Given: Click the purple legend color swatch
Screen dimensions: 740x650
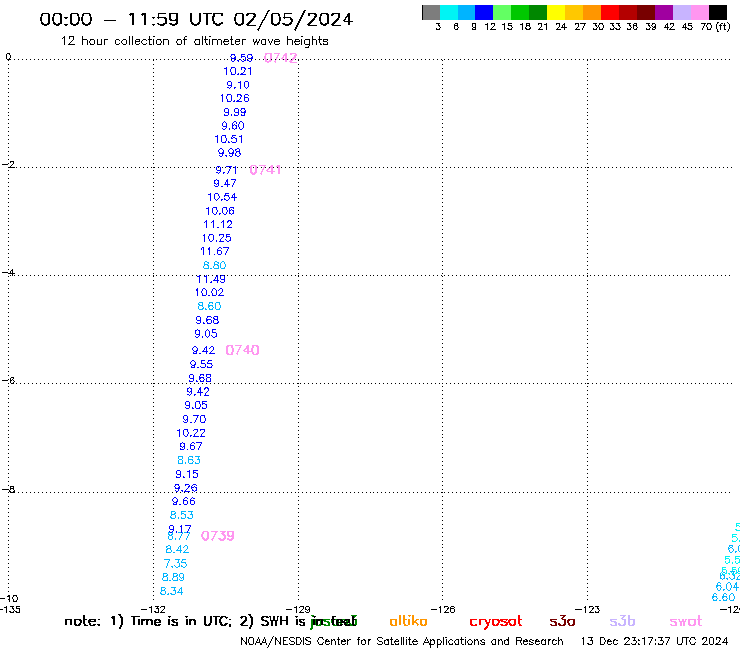Looking at the screenshot, I should click(x=664, y=12).
